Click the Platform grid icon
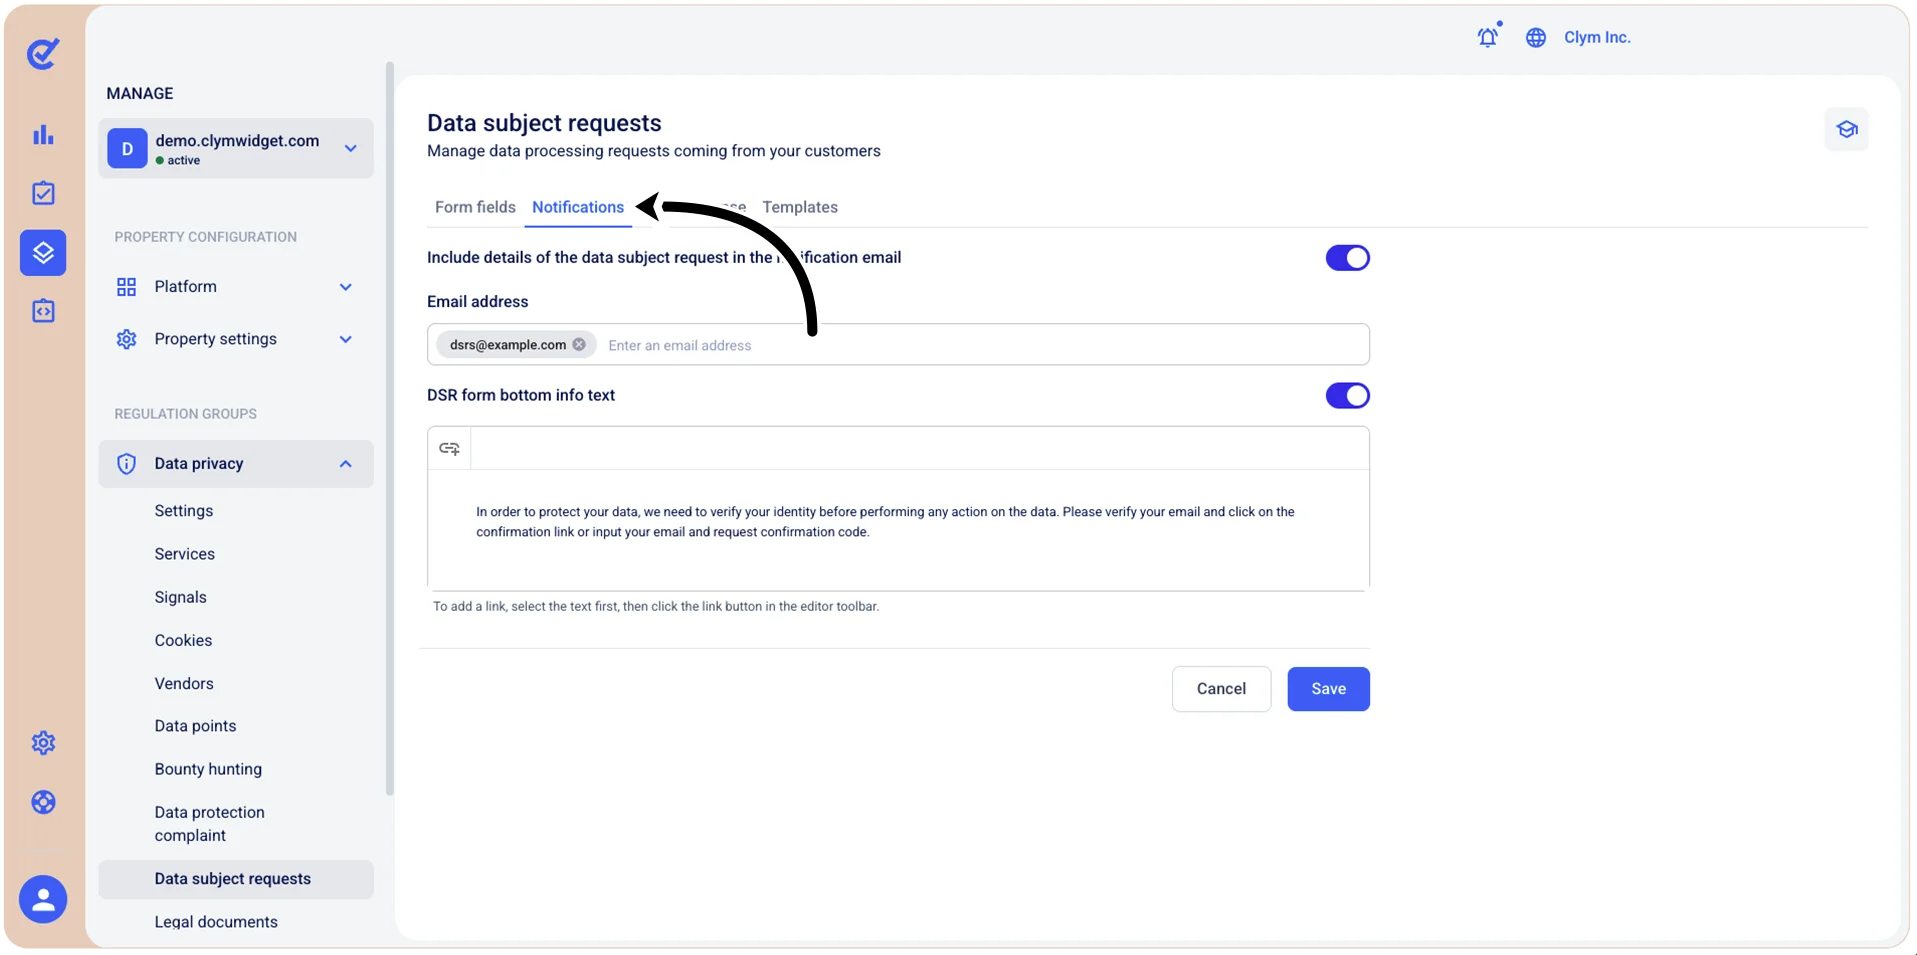This screenshot has width=1917, height=955. point(126,287)
